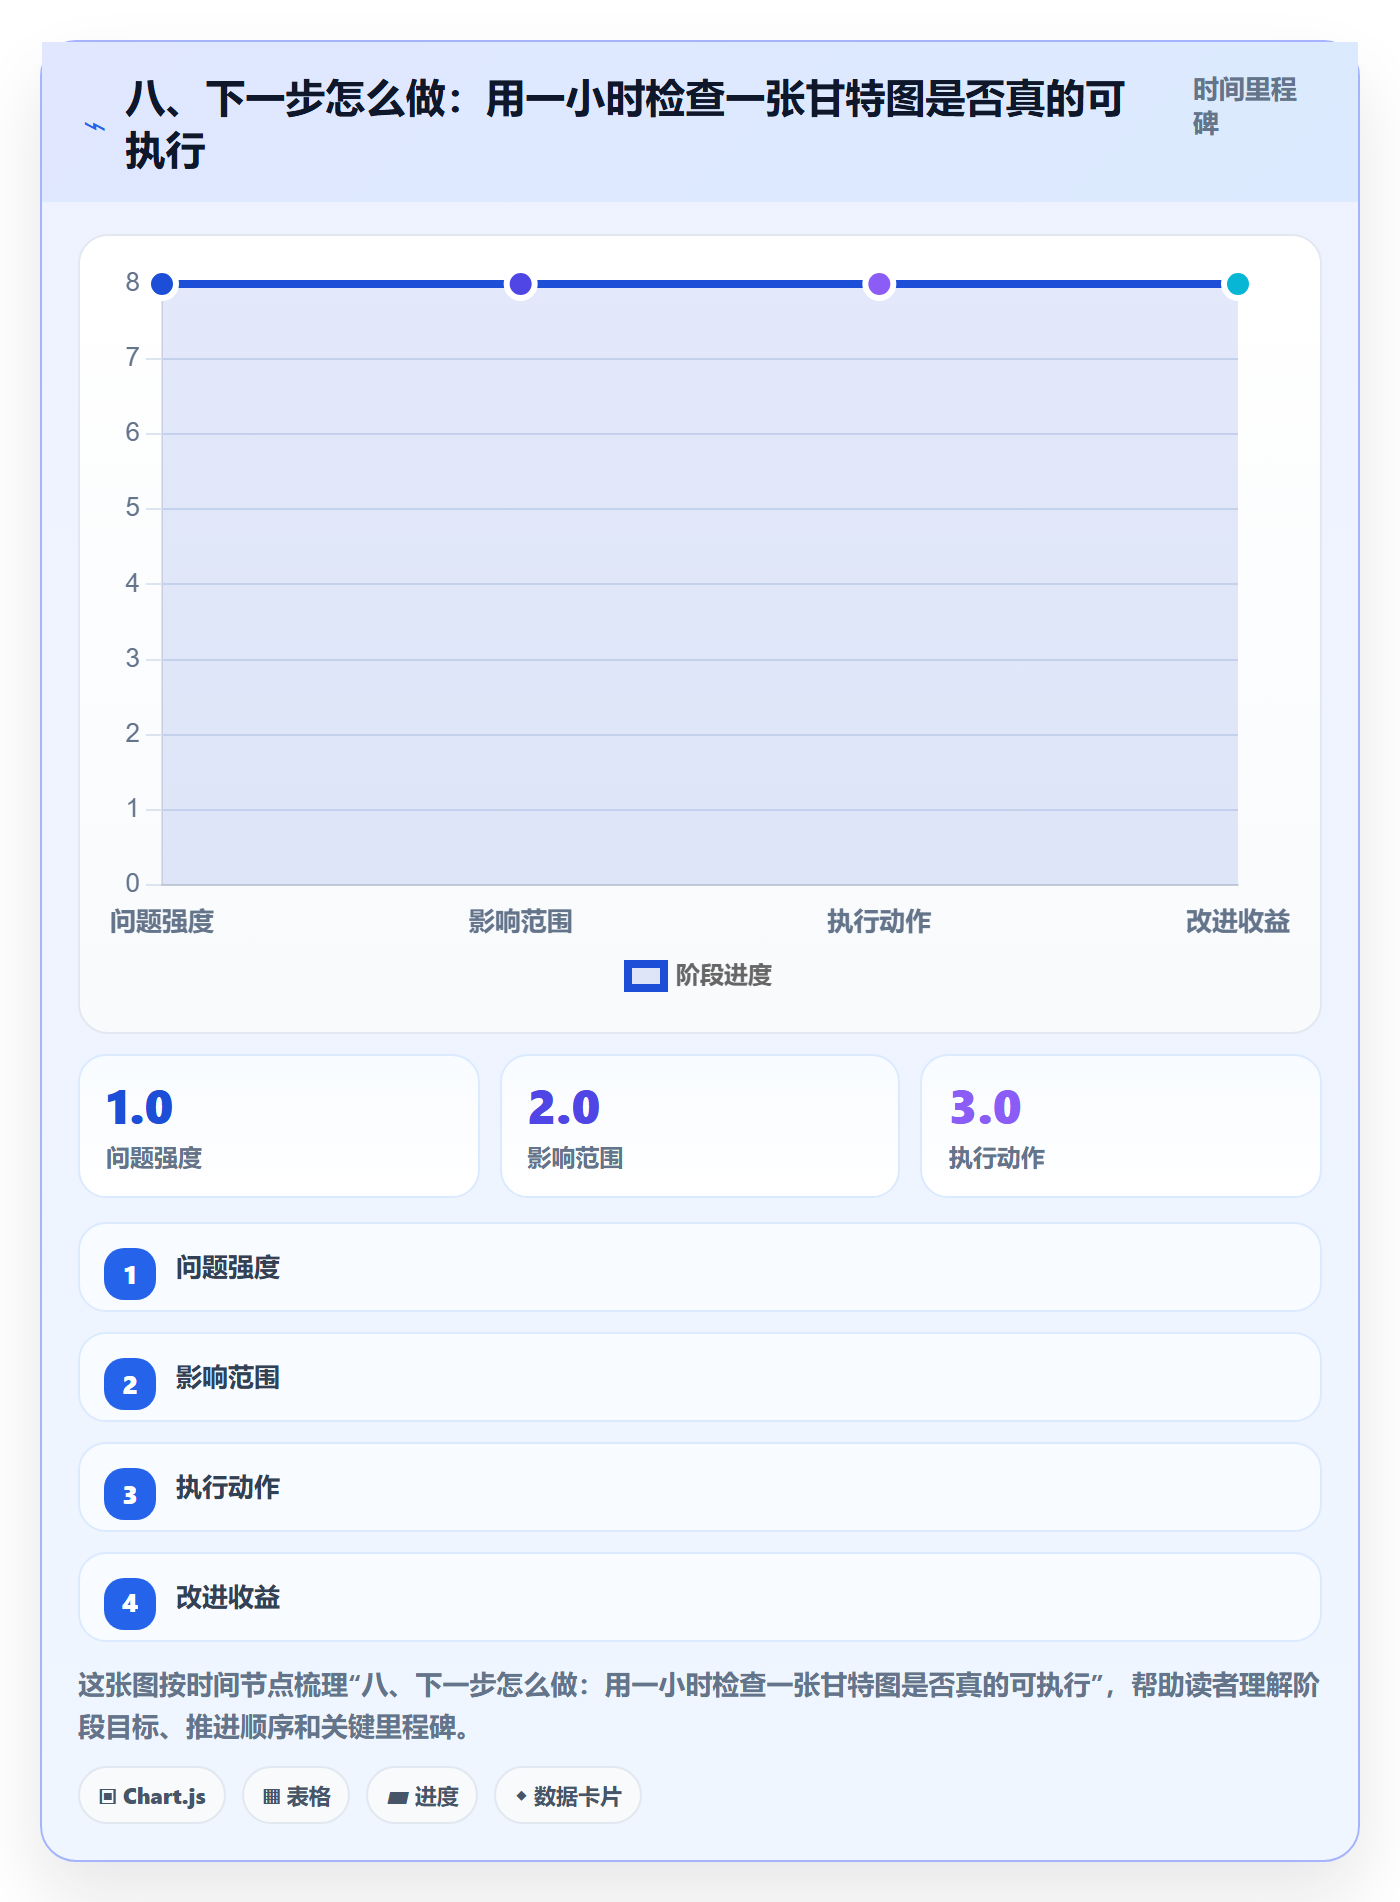Click the 阶段进度 legend label
Viewport: 1400px width, 1902px height.
coord(723,975)
